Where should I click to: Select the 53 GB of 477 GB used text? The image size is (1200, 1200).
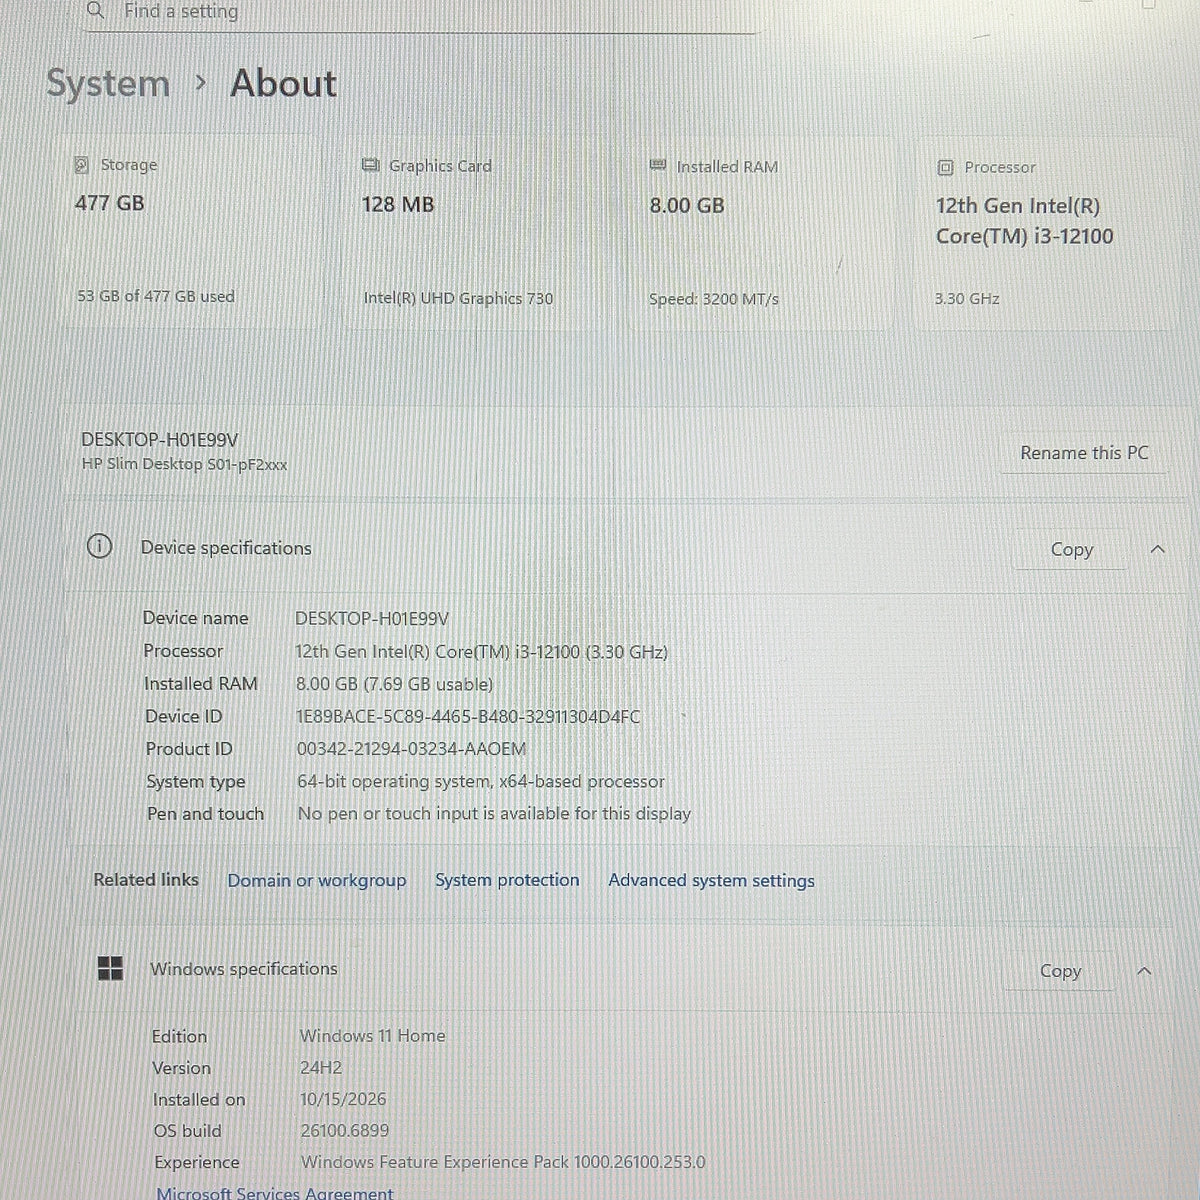[x=156, y=296]
